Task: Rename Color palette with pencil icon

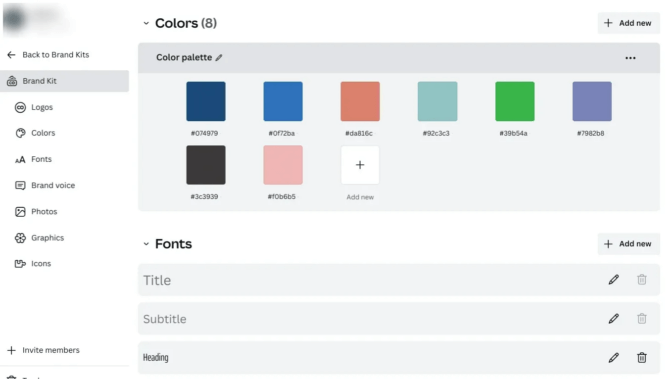Action: (x=219, y=57)
